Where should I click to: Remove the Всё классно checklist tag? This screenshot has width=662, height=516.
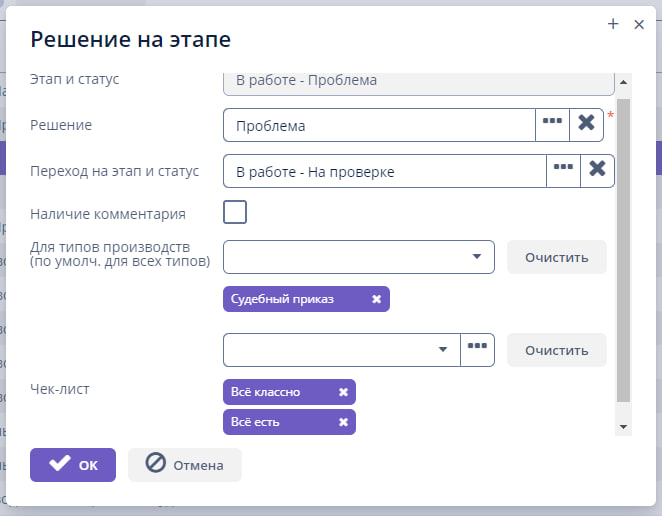(343, 392)
